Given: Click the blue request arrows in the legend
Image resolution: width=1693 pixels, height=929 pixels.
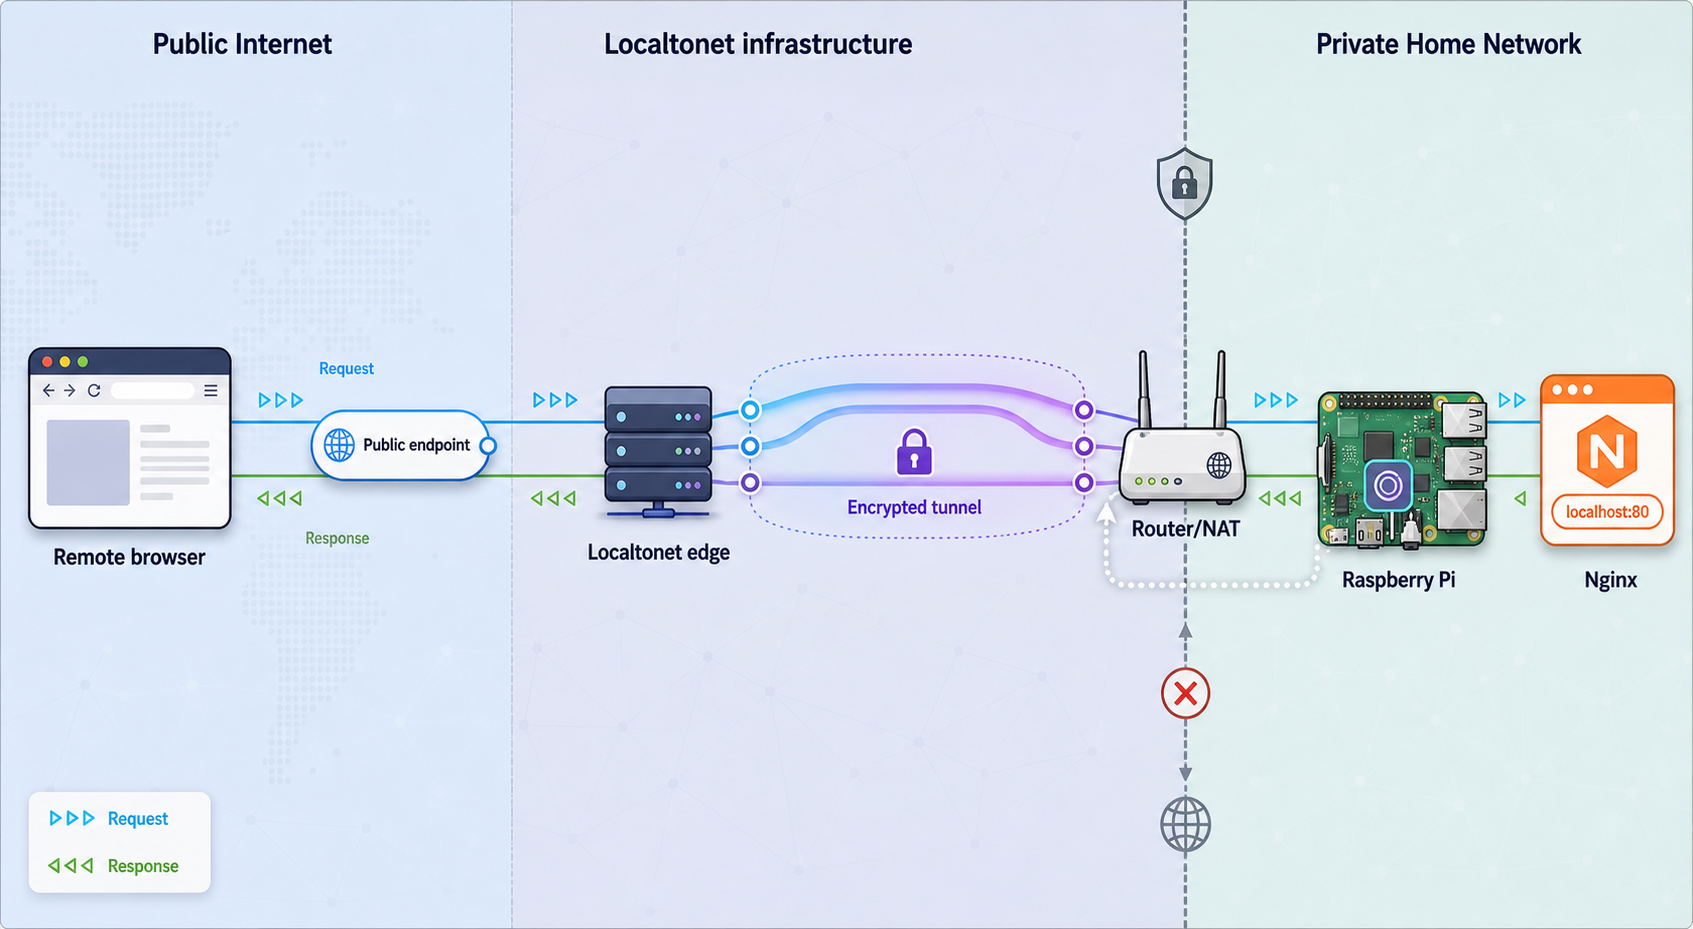Looking at the screenshot, I should pyautogui.click(x=72, y=818).
